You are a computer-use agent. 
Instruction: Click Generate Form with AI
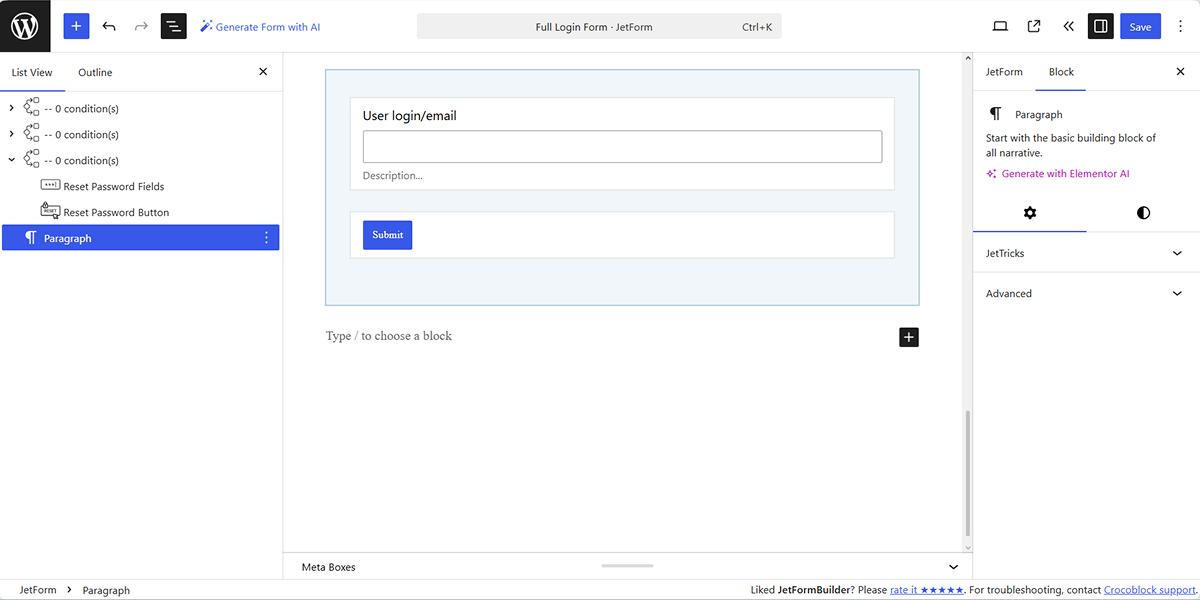260,27
